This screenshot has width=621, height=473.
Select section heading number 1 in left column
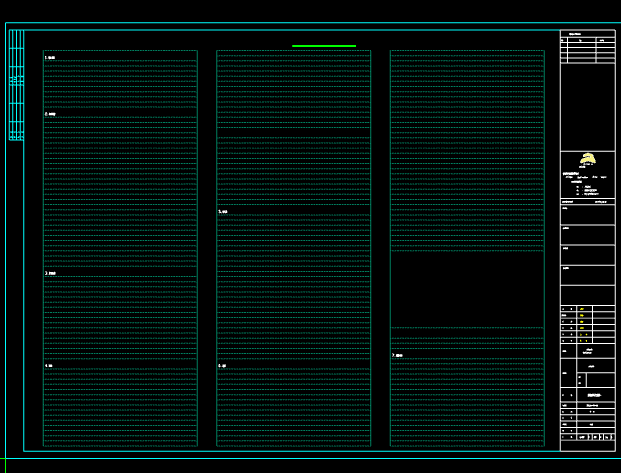tap(50, 58)
